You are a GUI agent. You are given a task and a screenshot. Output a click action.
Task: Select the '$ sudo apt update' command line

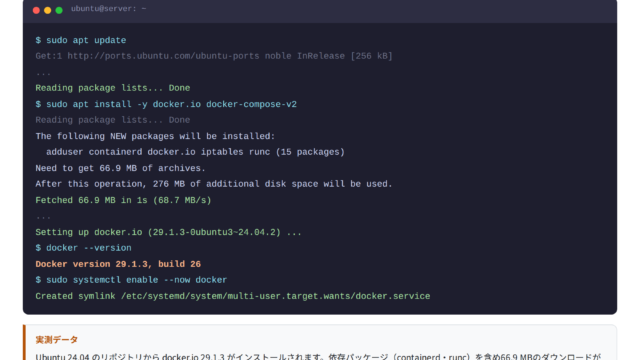tap(81, 40)
